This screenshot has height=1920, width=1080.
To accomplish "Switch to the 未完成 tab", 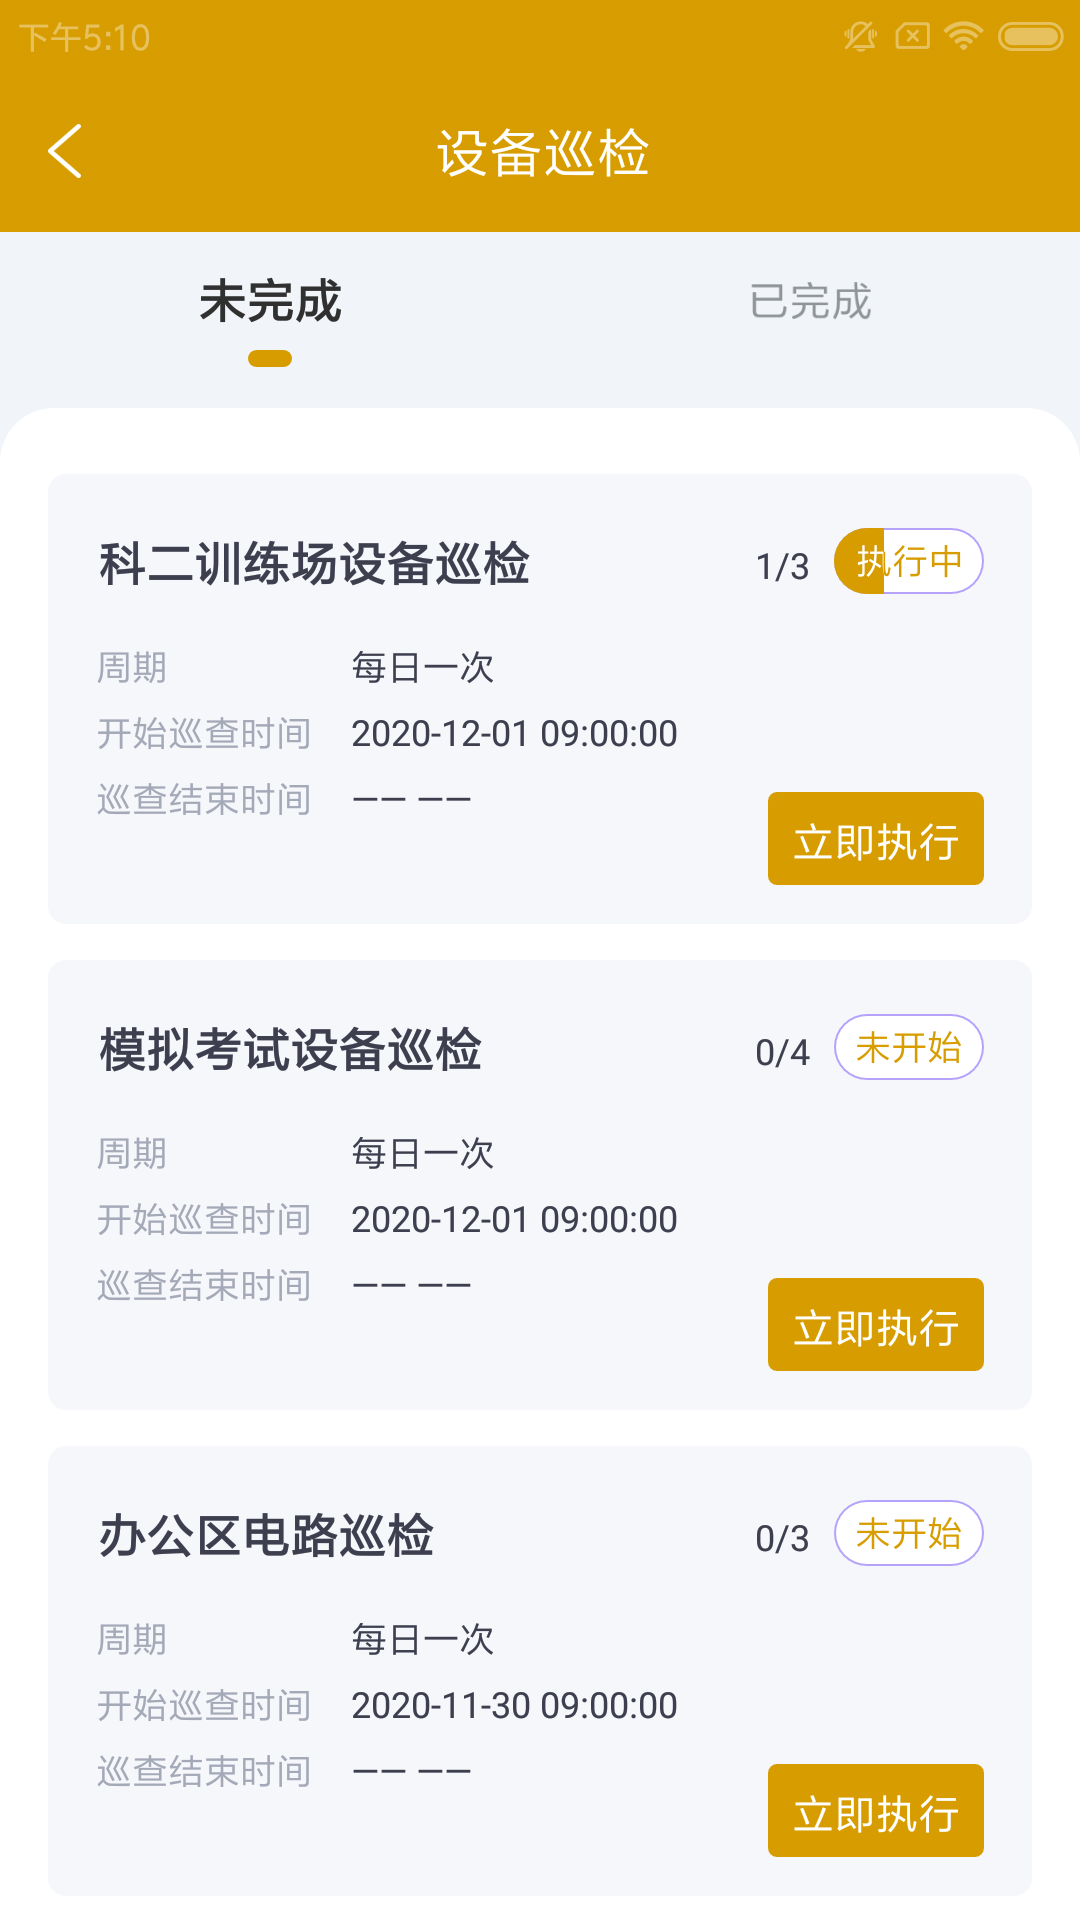I will tap(270, 302).
